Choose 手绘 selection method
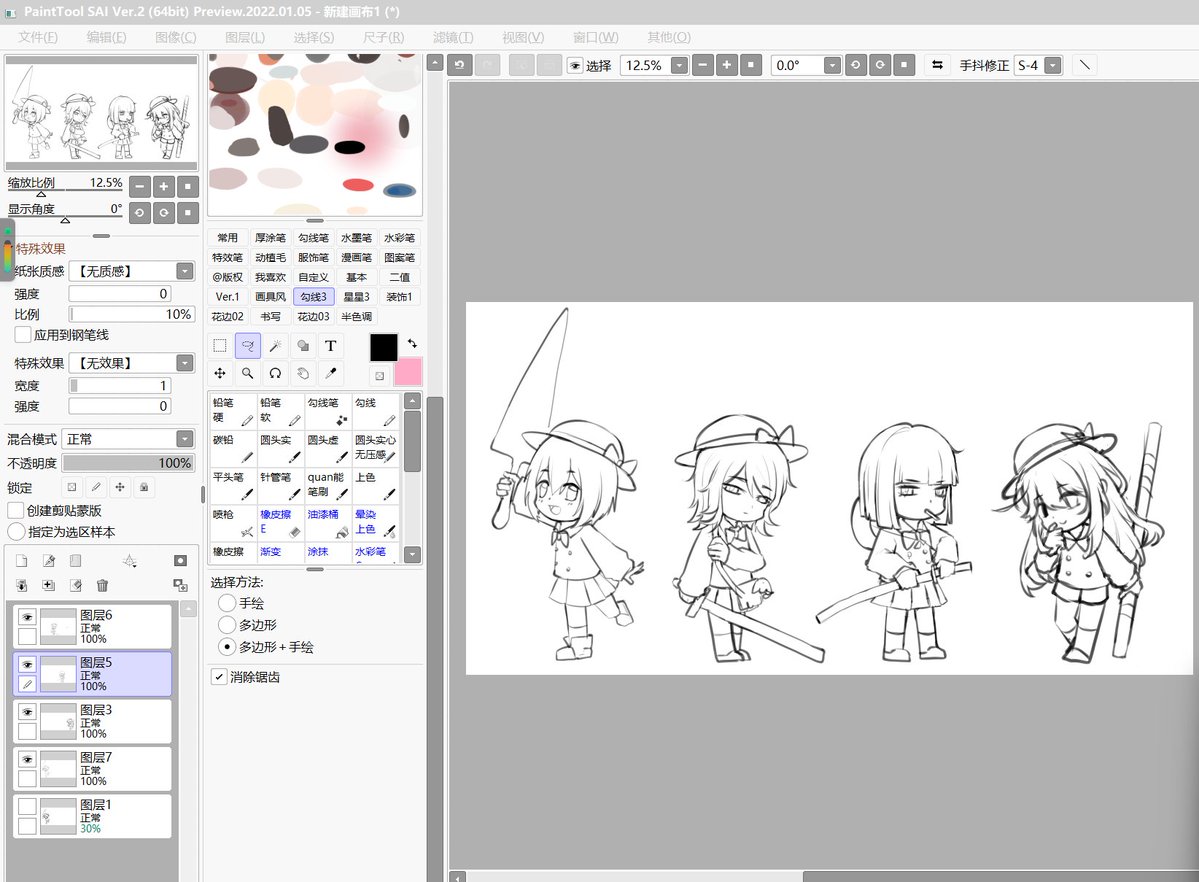Image resolution: width=1199 pixels, height=882 pixels. 226,603
